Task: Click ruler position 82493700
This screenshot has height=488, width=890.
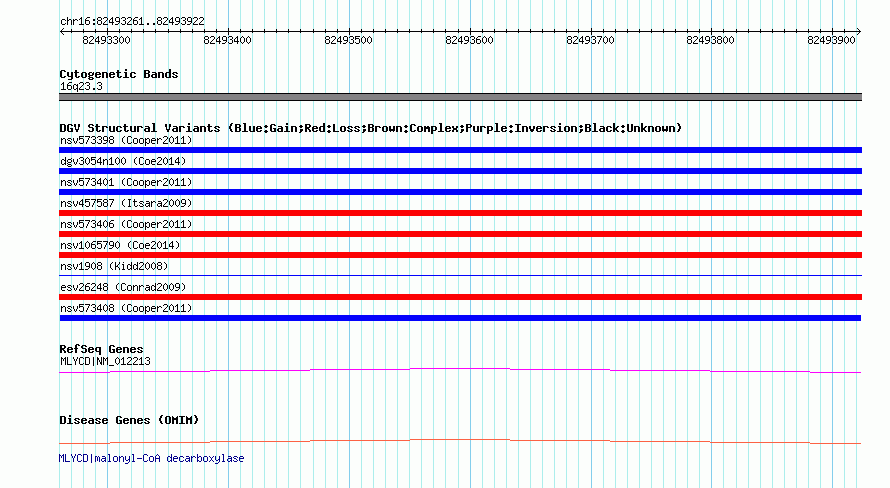Action: click(590, 40)
